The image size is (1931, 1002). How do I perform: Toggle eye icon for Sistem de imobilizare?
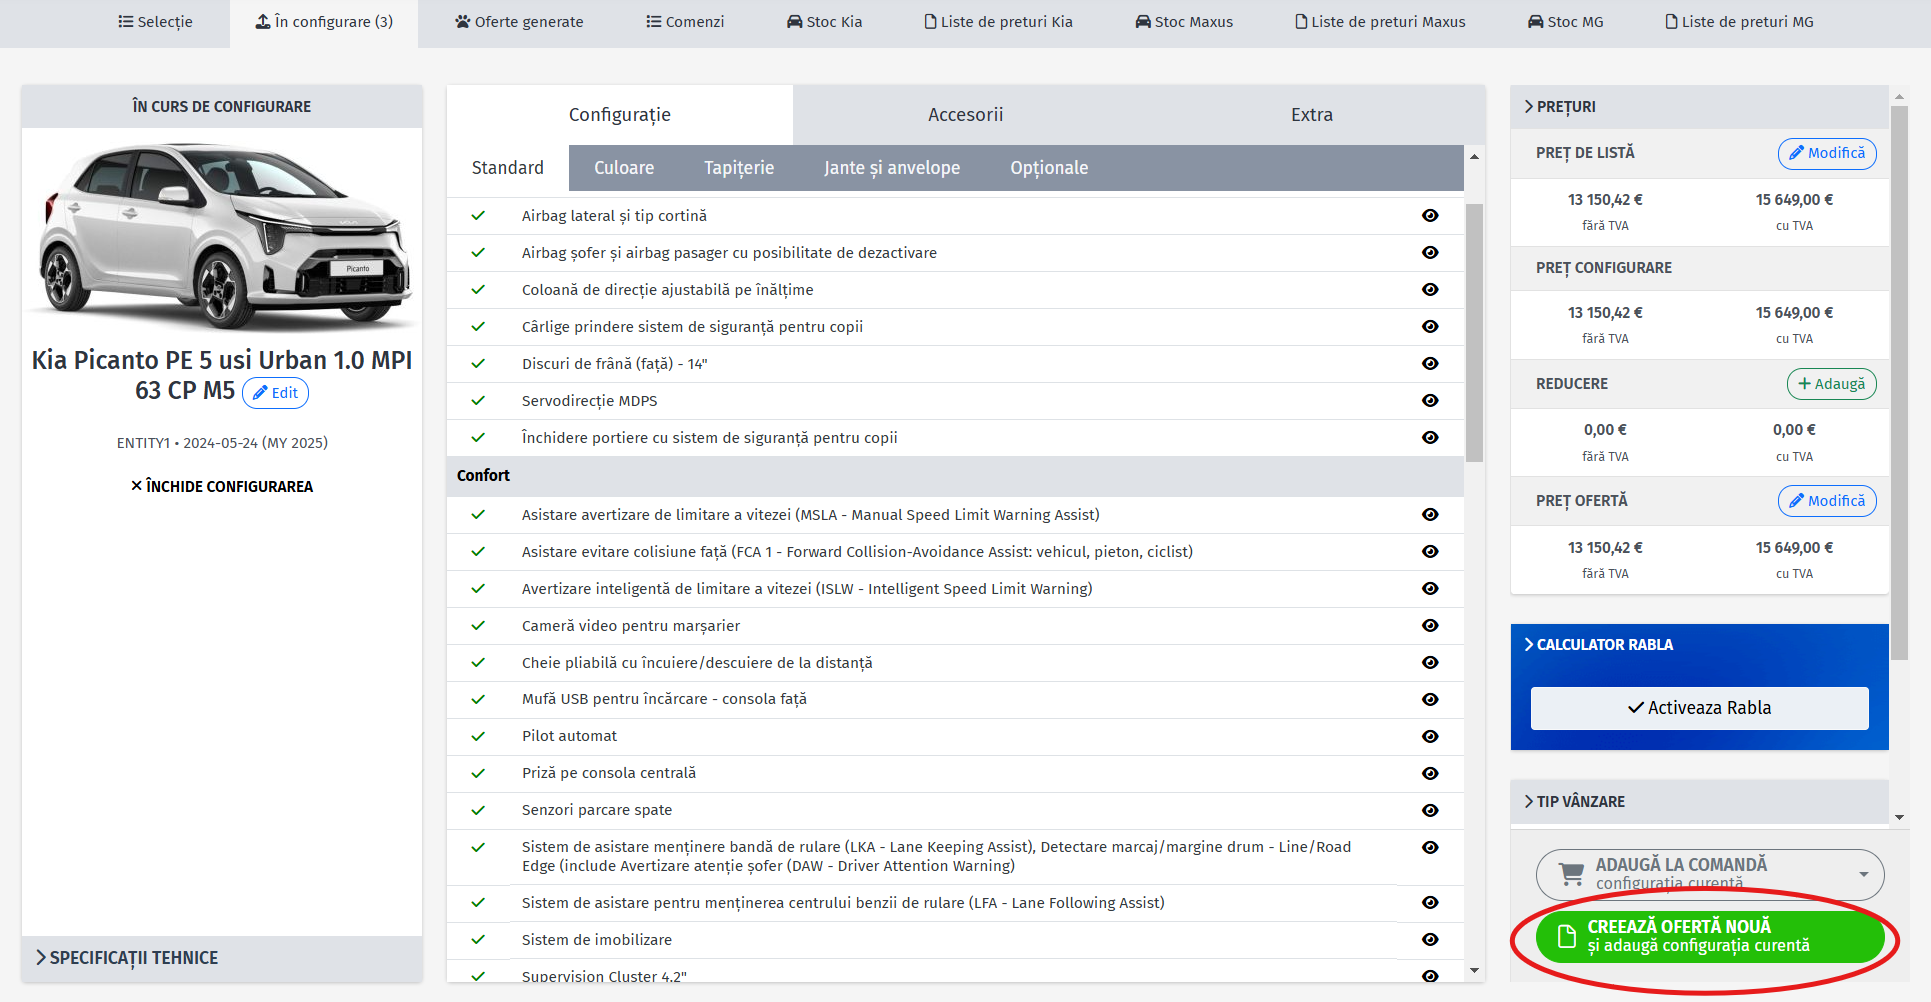click(x=1430, y=940)
